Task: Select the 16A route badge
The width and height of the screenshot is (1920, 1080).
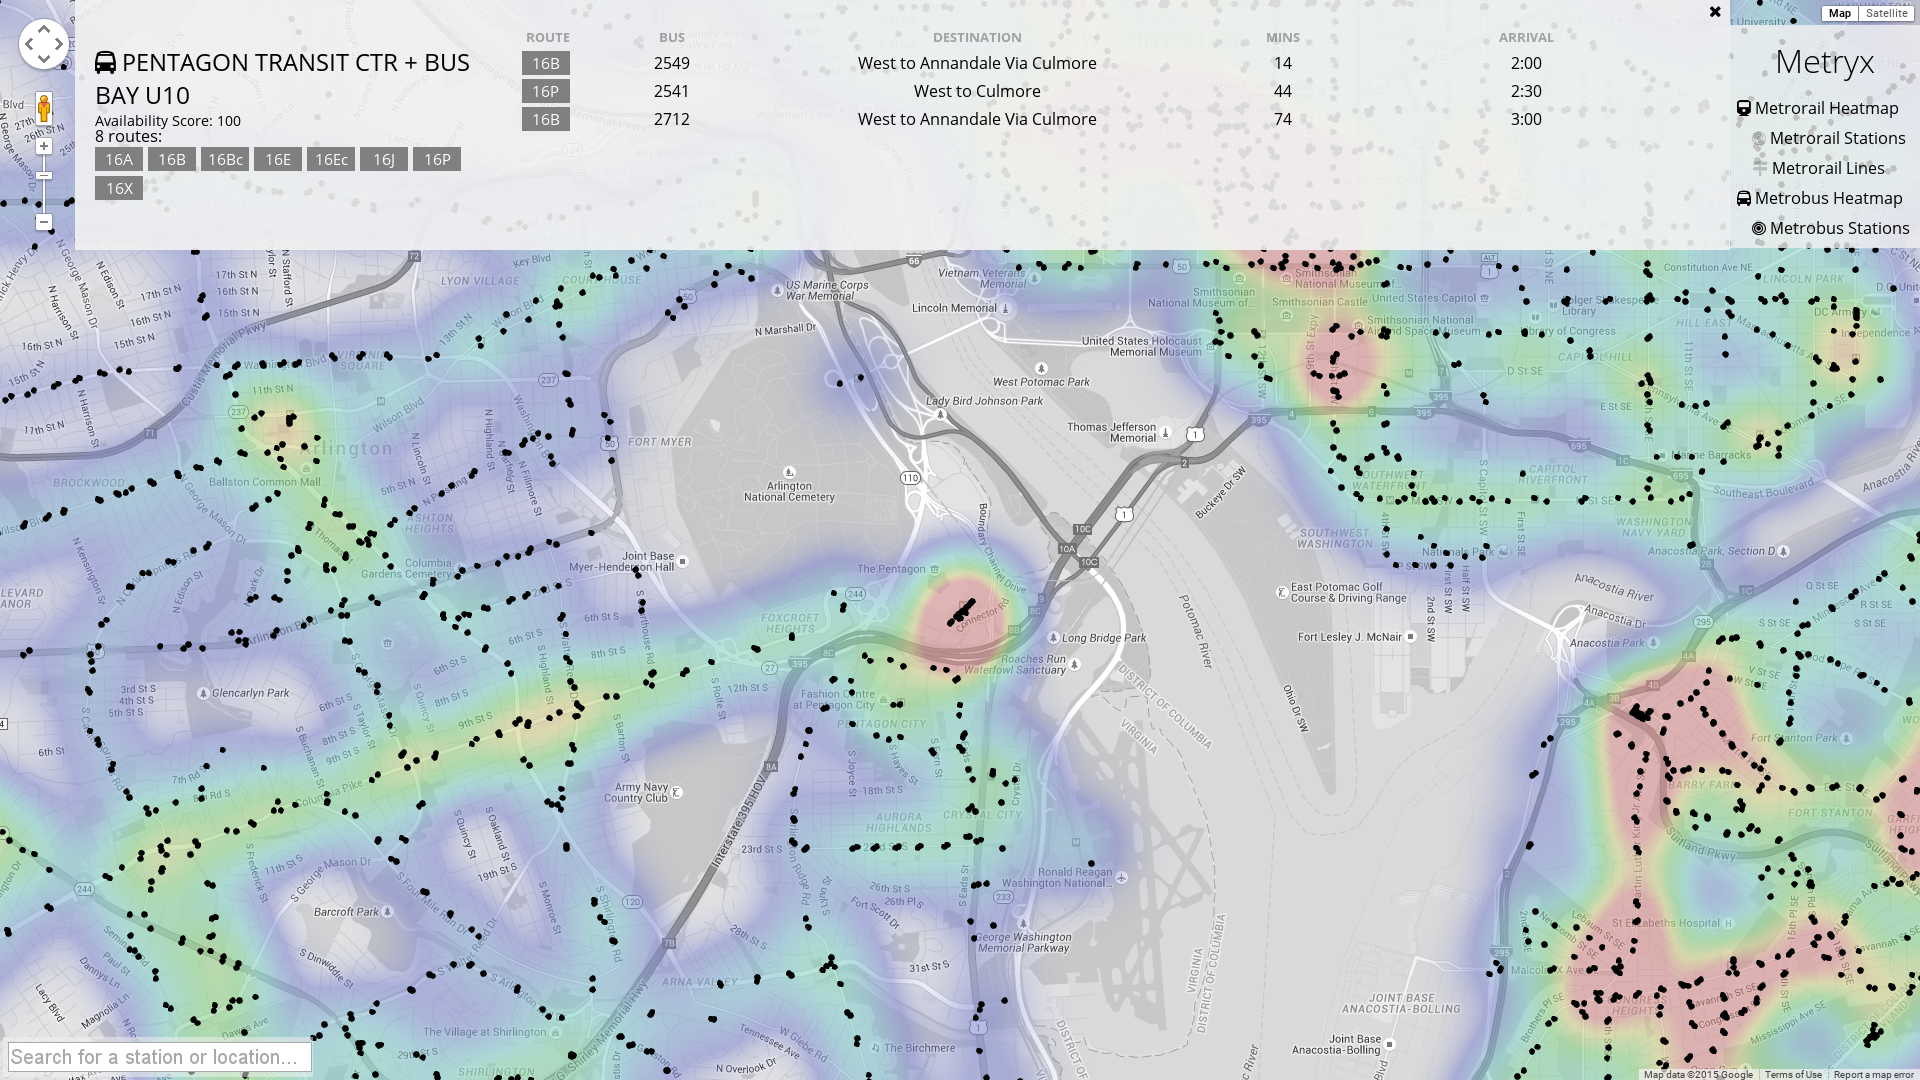Action: coord(119,159)
